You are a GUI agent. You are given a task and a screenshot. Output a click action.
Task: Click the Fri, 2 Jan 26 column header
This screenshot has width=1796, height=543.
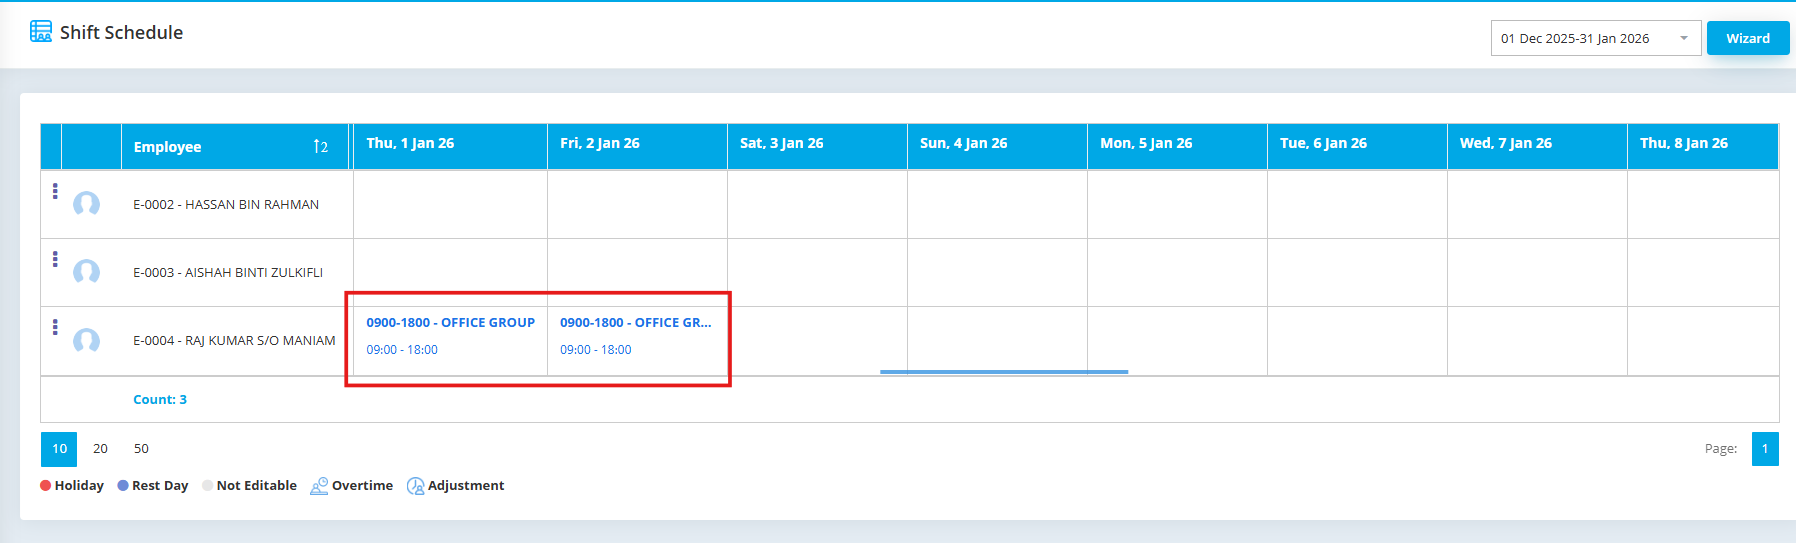coord(637,146)
